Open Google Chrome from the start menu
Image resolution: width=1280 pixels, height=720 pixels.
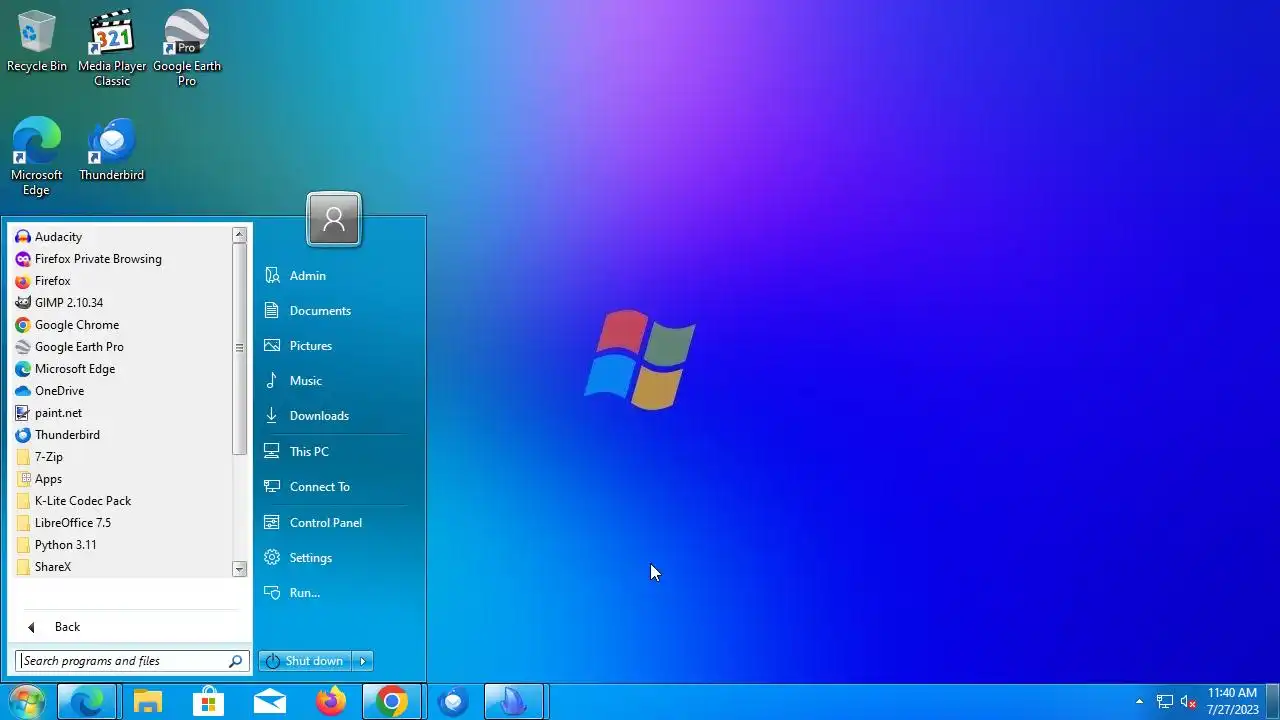click(121, 325)
